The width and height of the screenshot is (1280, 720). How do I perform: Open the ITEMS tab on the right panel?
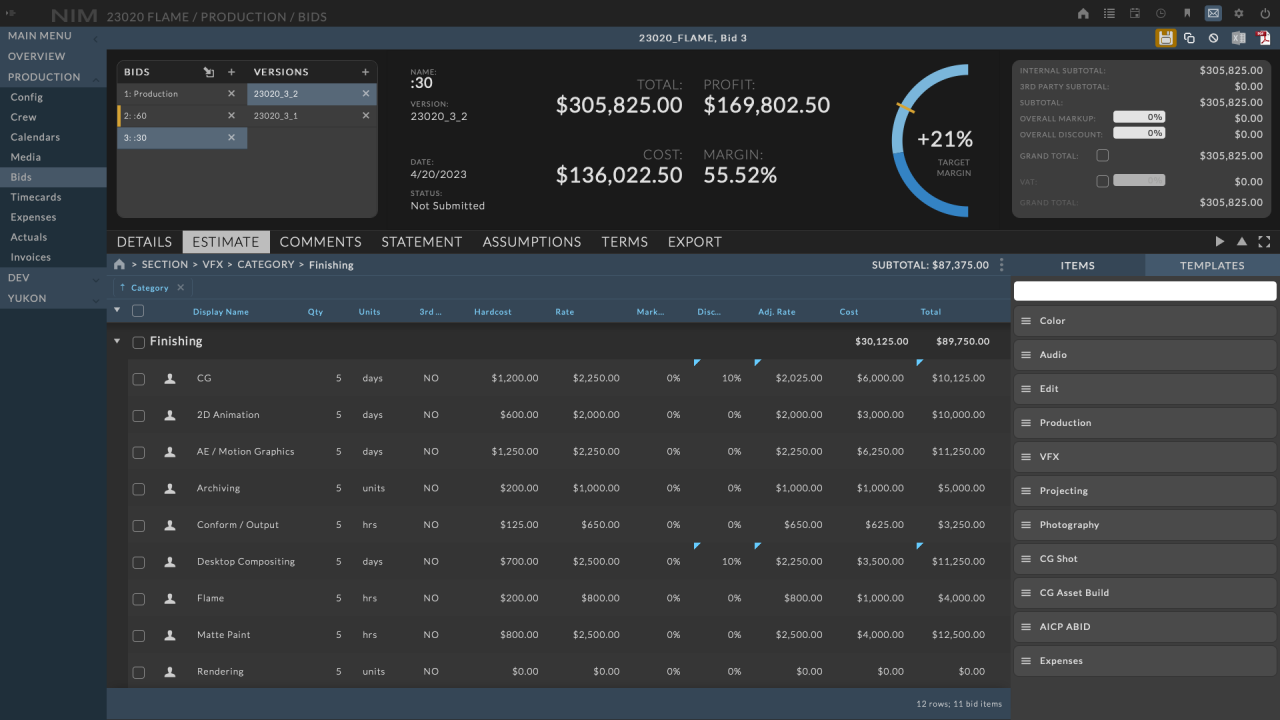tap(1077, 265)
